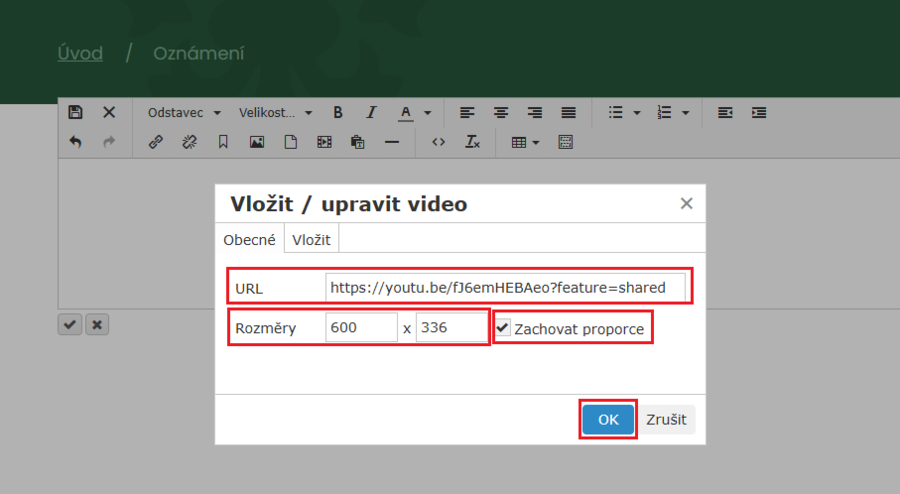Click the undo arrow icon
Image resolution: width=900 pixels, height=494 pixels.
[x=75, y=142]
